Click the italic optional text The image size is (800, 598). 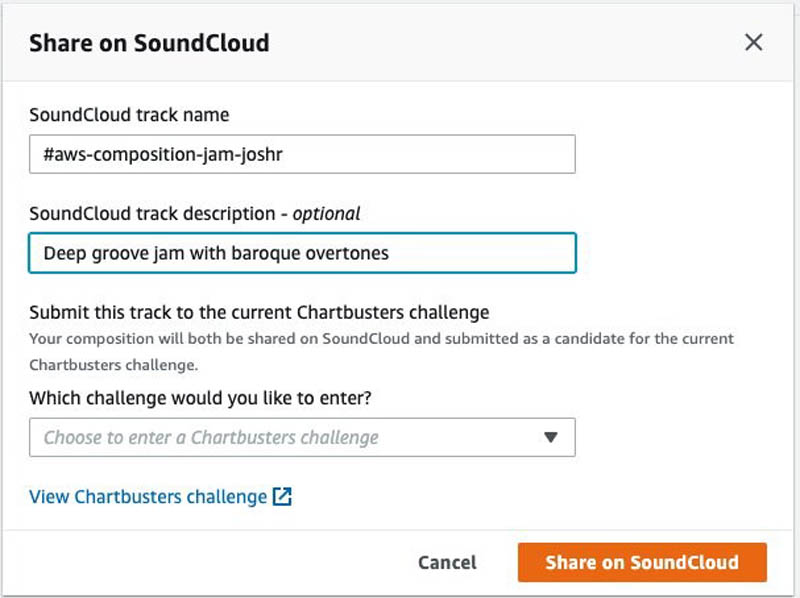click(x=327, y=213)
